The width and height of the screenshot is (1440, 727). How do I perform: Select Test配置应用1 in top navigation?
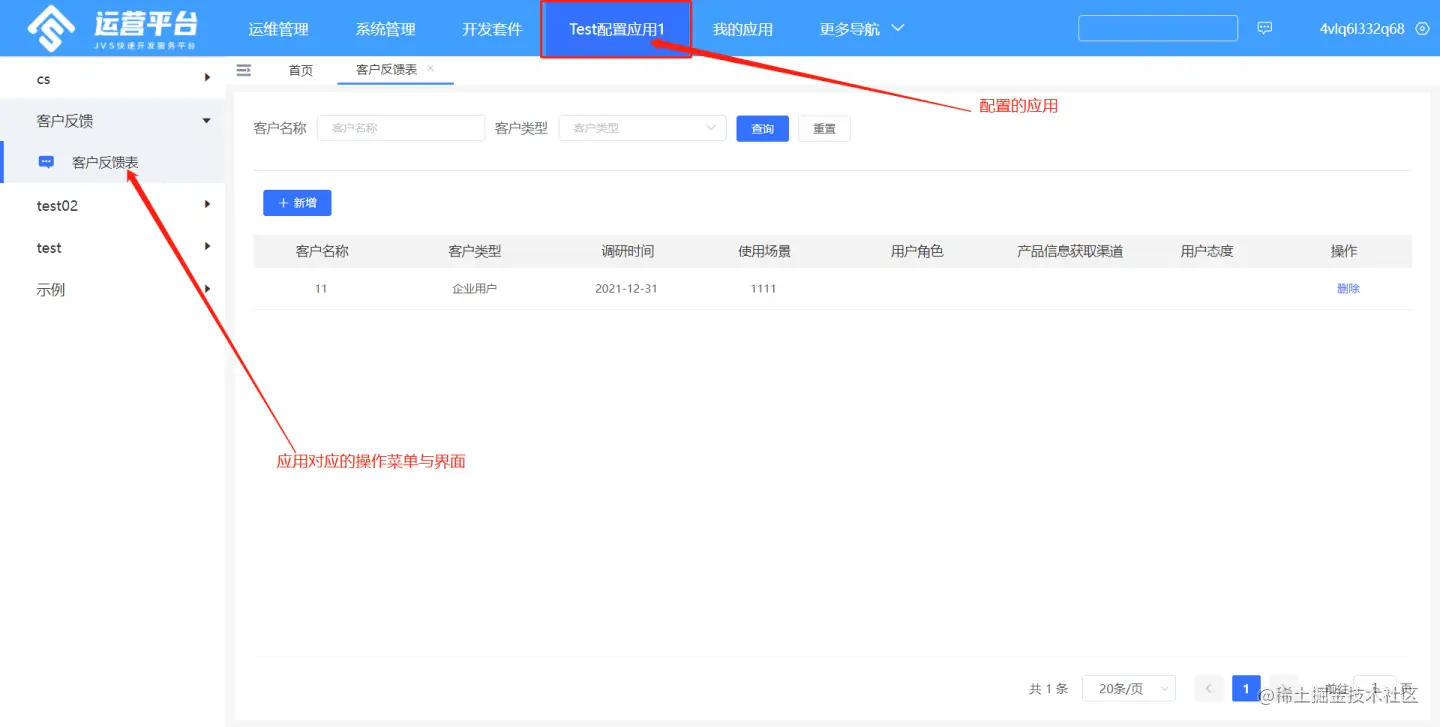[616, 29]
